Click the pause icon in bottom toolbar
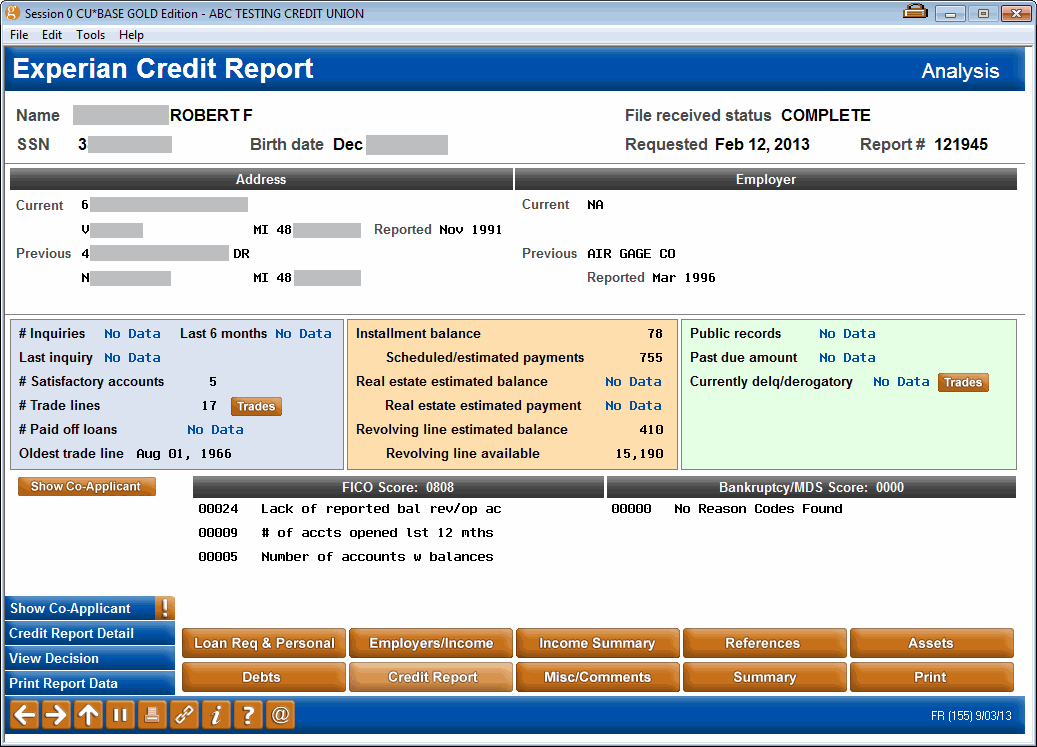Screen dimensions: 1037x747 (x=120, y=715)
